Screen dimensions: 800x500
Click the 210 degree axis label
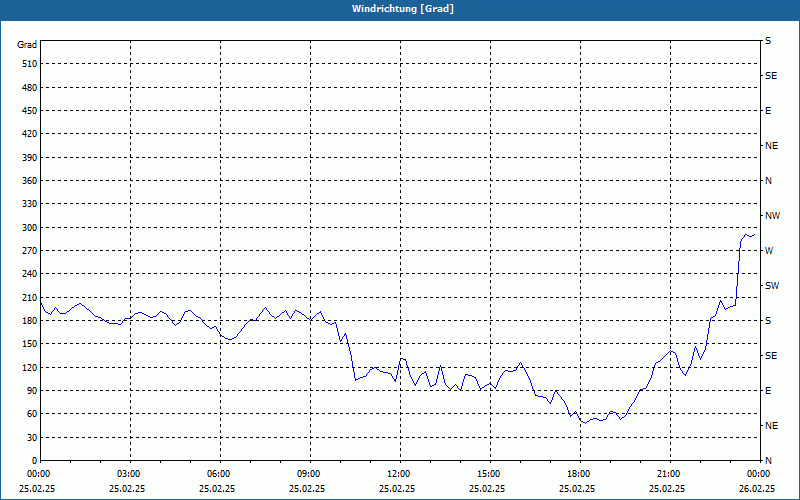tap(30, 297)
